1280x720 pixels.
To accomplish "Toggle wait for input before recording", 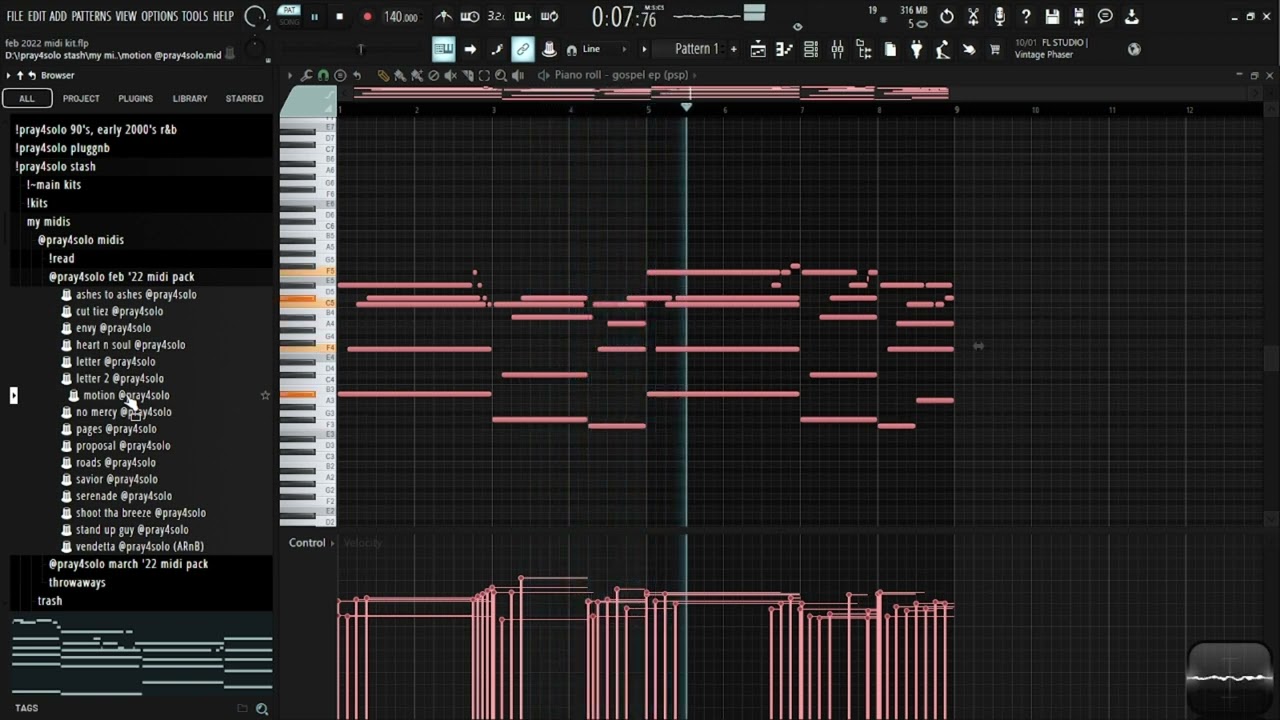I will [x=470, y=17].
